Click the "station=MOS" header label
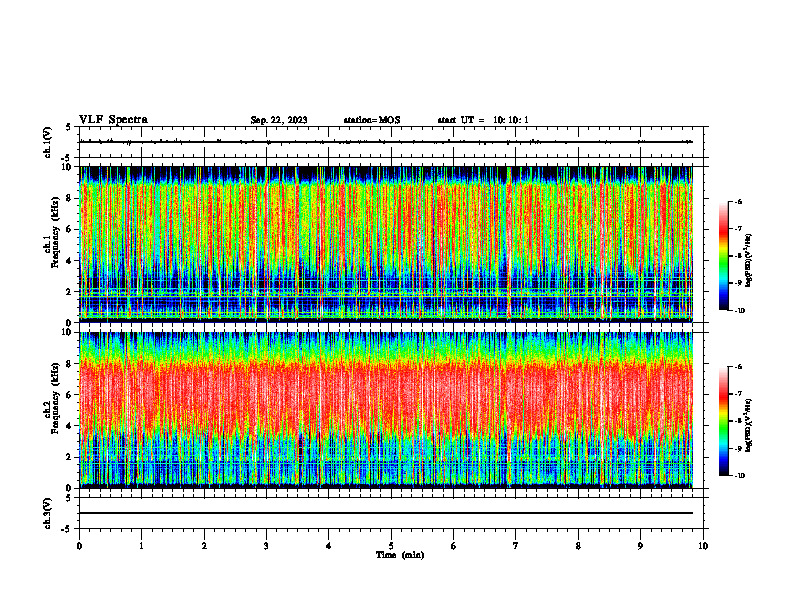Viewport: 792px width, 612px height. click(372, 120)
